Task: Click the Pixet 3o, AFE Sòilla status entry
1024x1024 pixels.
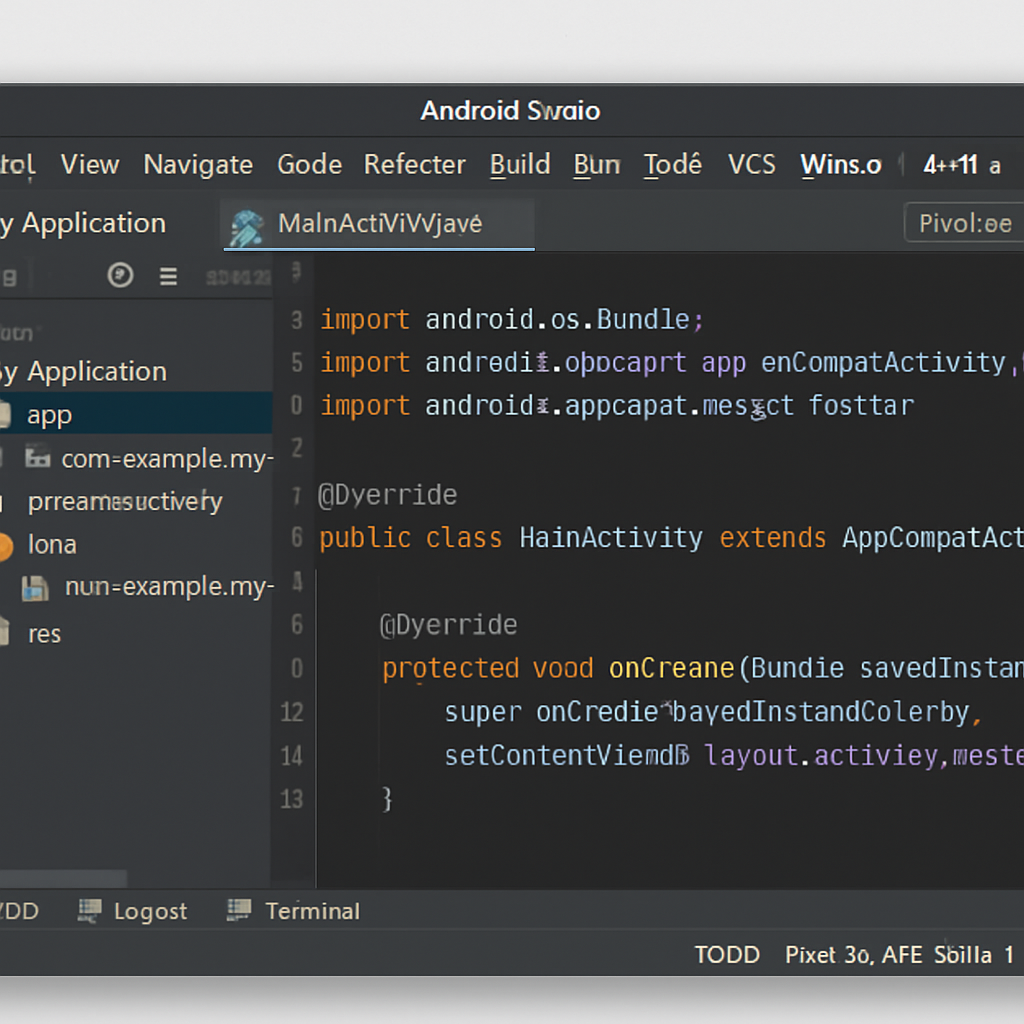Action: coord(888,955)
